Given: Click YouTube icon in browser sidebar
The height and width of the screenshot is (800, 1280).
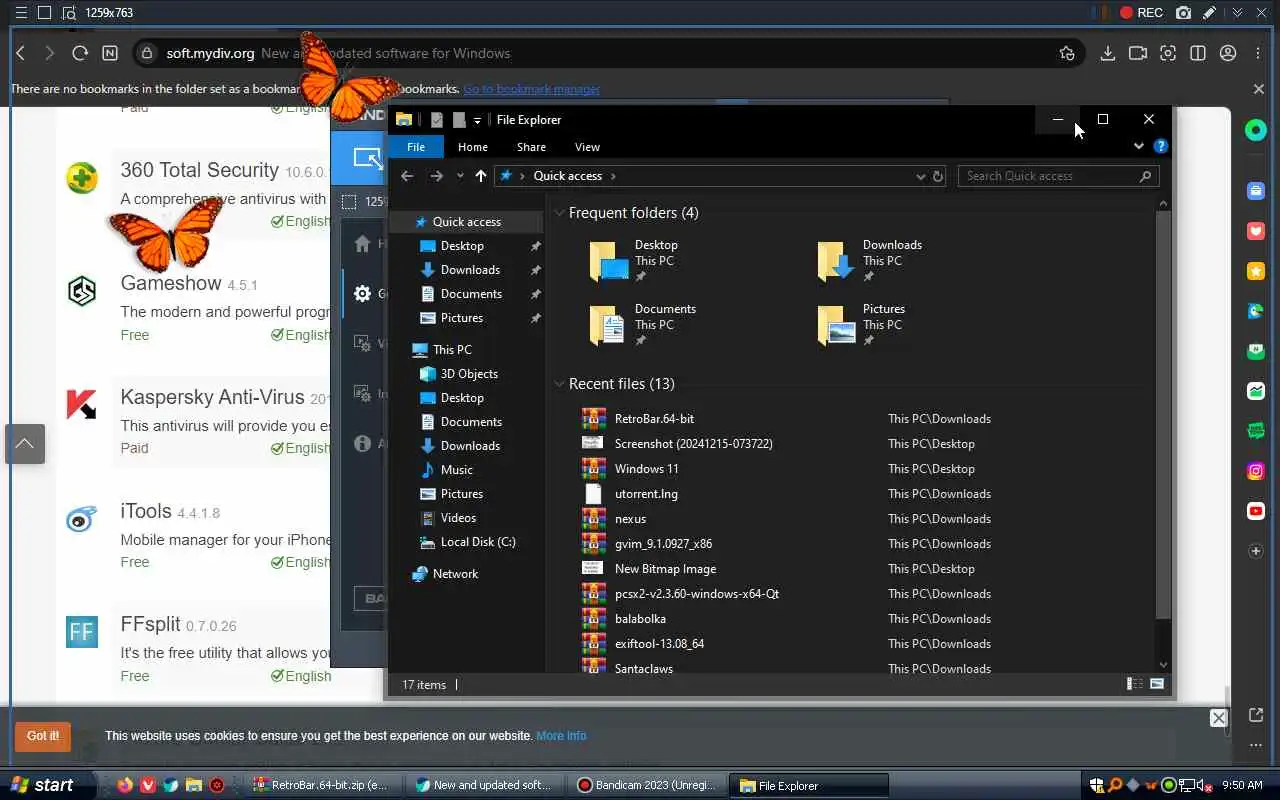Looking at the screenshot, I should pos(1256,511).
